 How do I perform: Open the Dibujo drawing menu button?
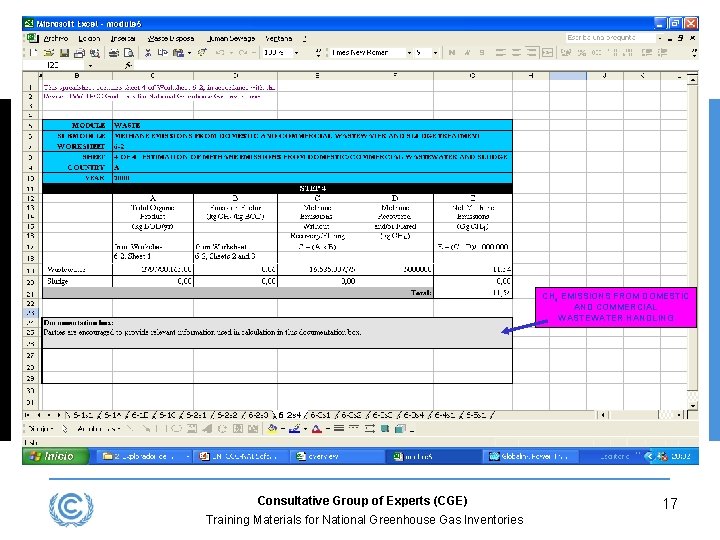pyautogui.click(x=41, y=429)
